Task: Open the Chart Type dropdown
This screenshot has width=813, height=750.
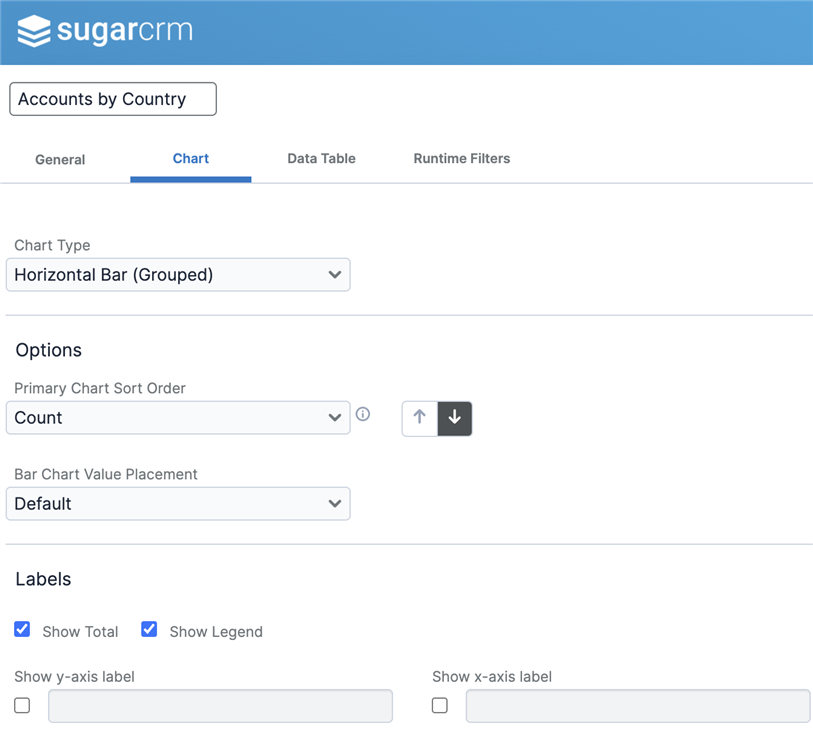Action: pyautogui.click(x=178, y=275)
